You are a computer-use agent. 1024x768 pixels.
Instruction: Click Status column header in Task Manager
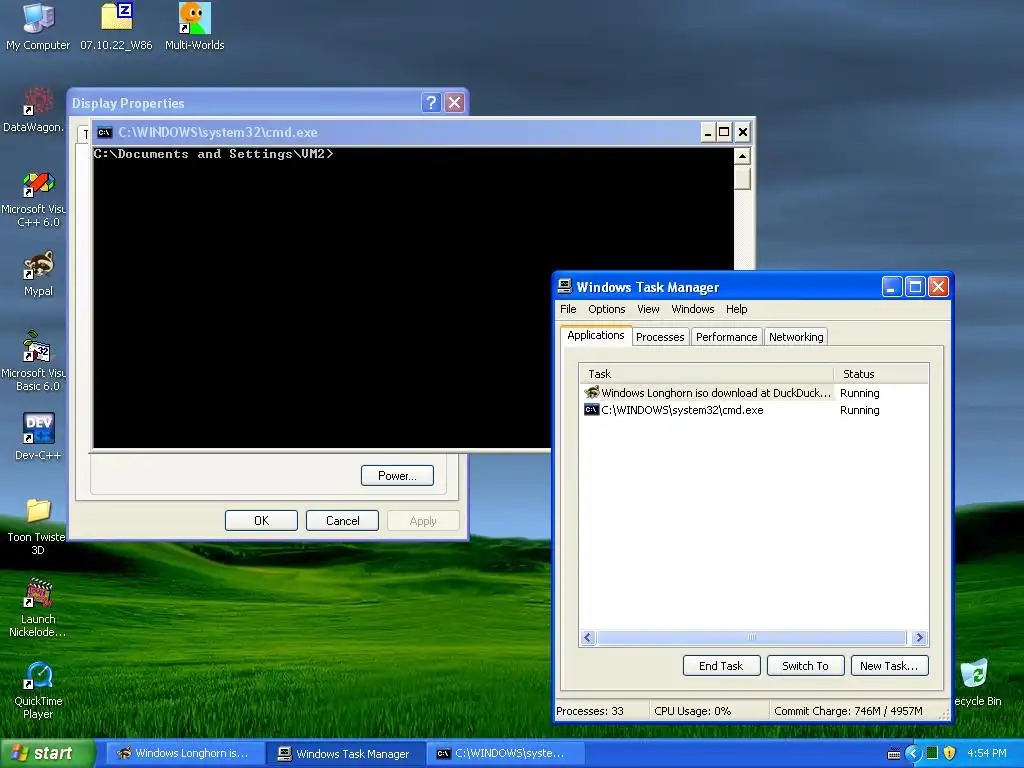[x=881, y=374]
